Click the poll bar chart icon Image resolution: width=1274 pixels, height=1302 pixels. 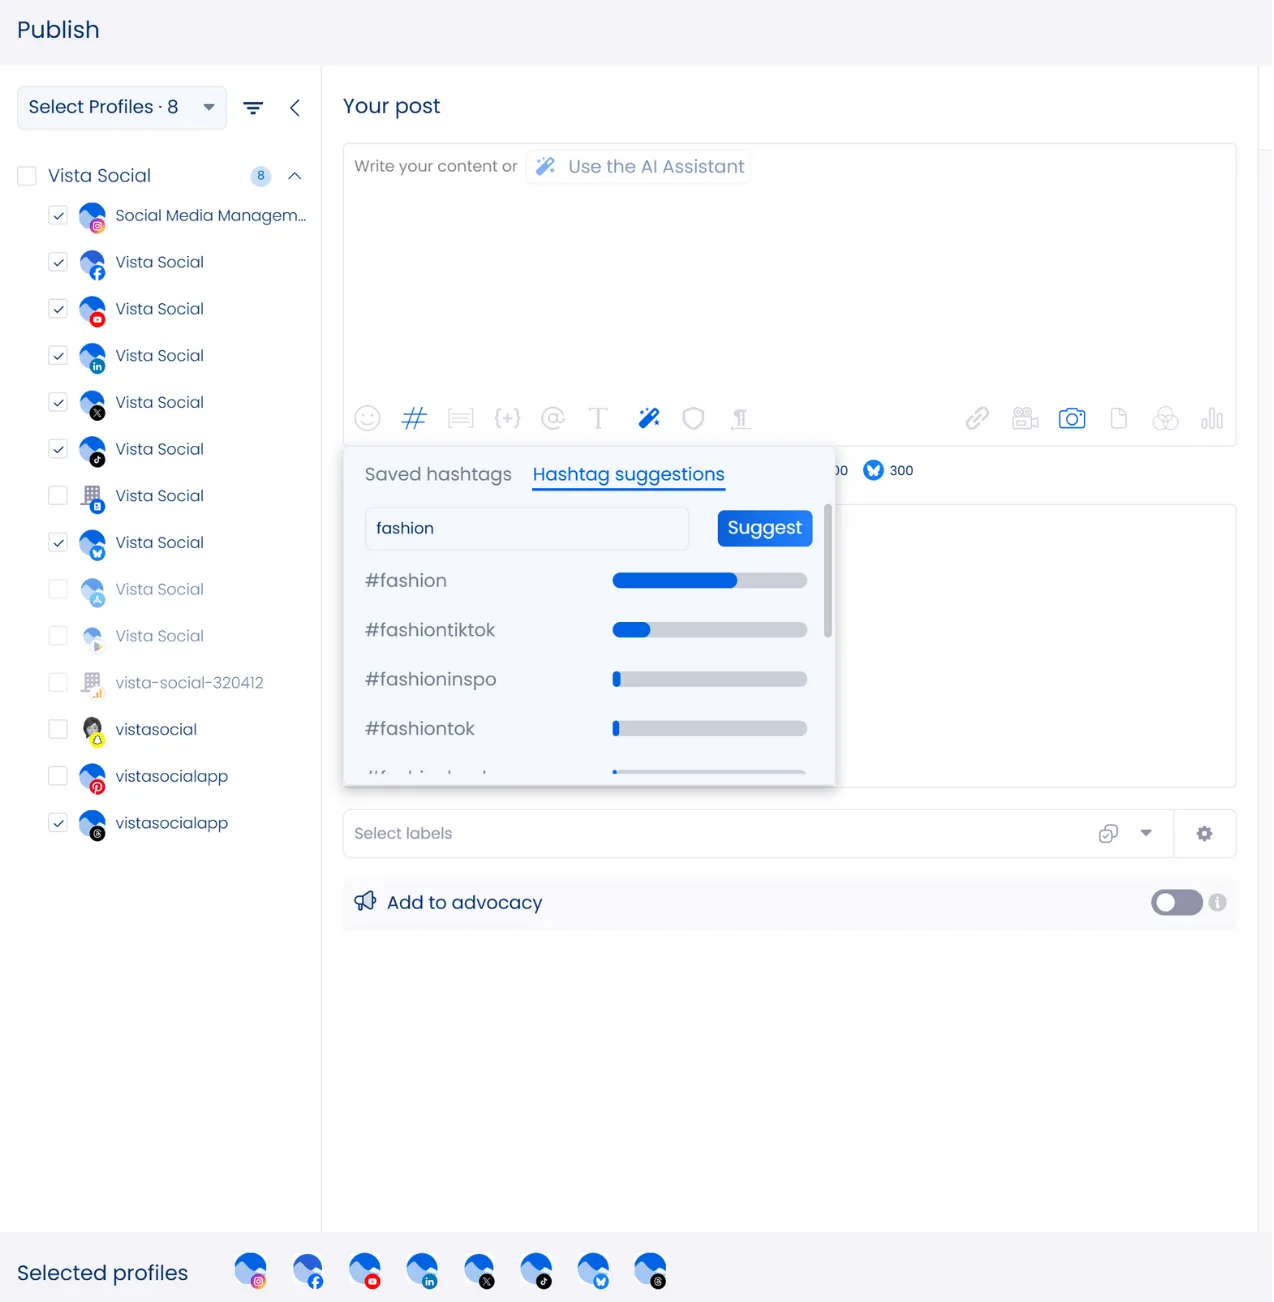click(1212, 419)
